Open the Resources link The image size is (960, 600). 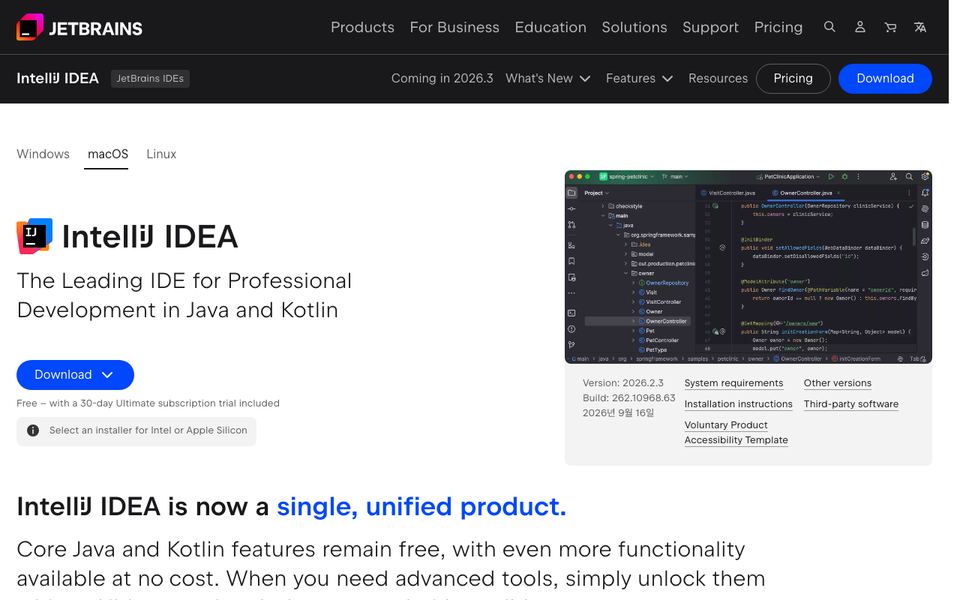[x=718, y=78]
